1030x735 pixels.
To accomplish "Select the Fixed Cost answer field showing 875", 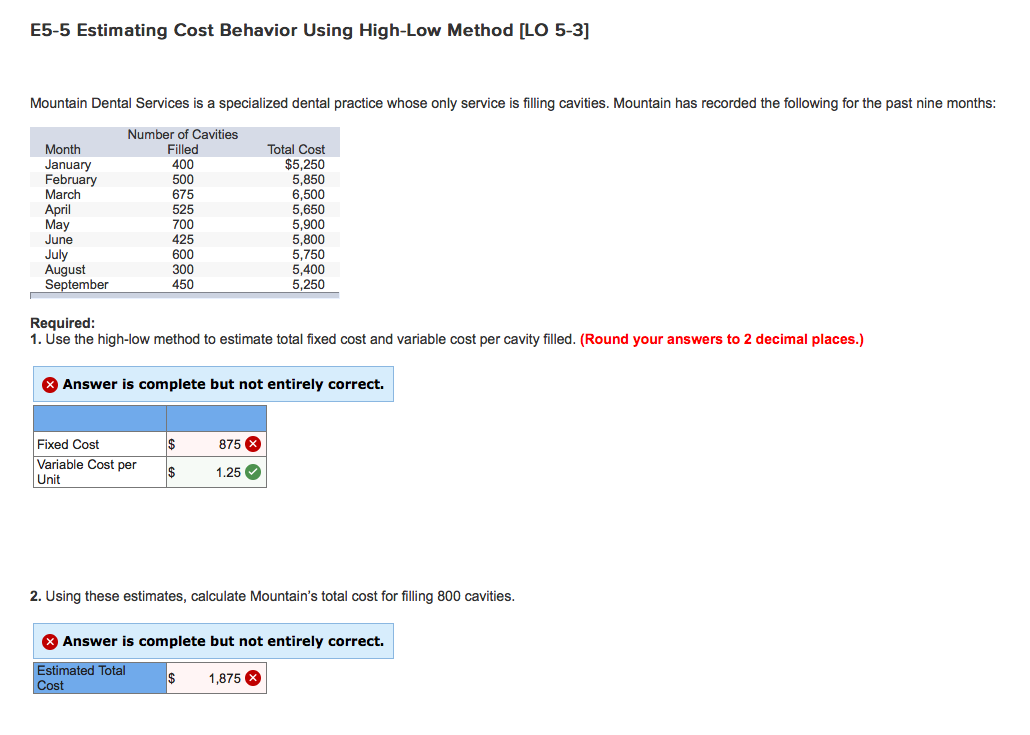I will [x=216, y=444].
